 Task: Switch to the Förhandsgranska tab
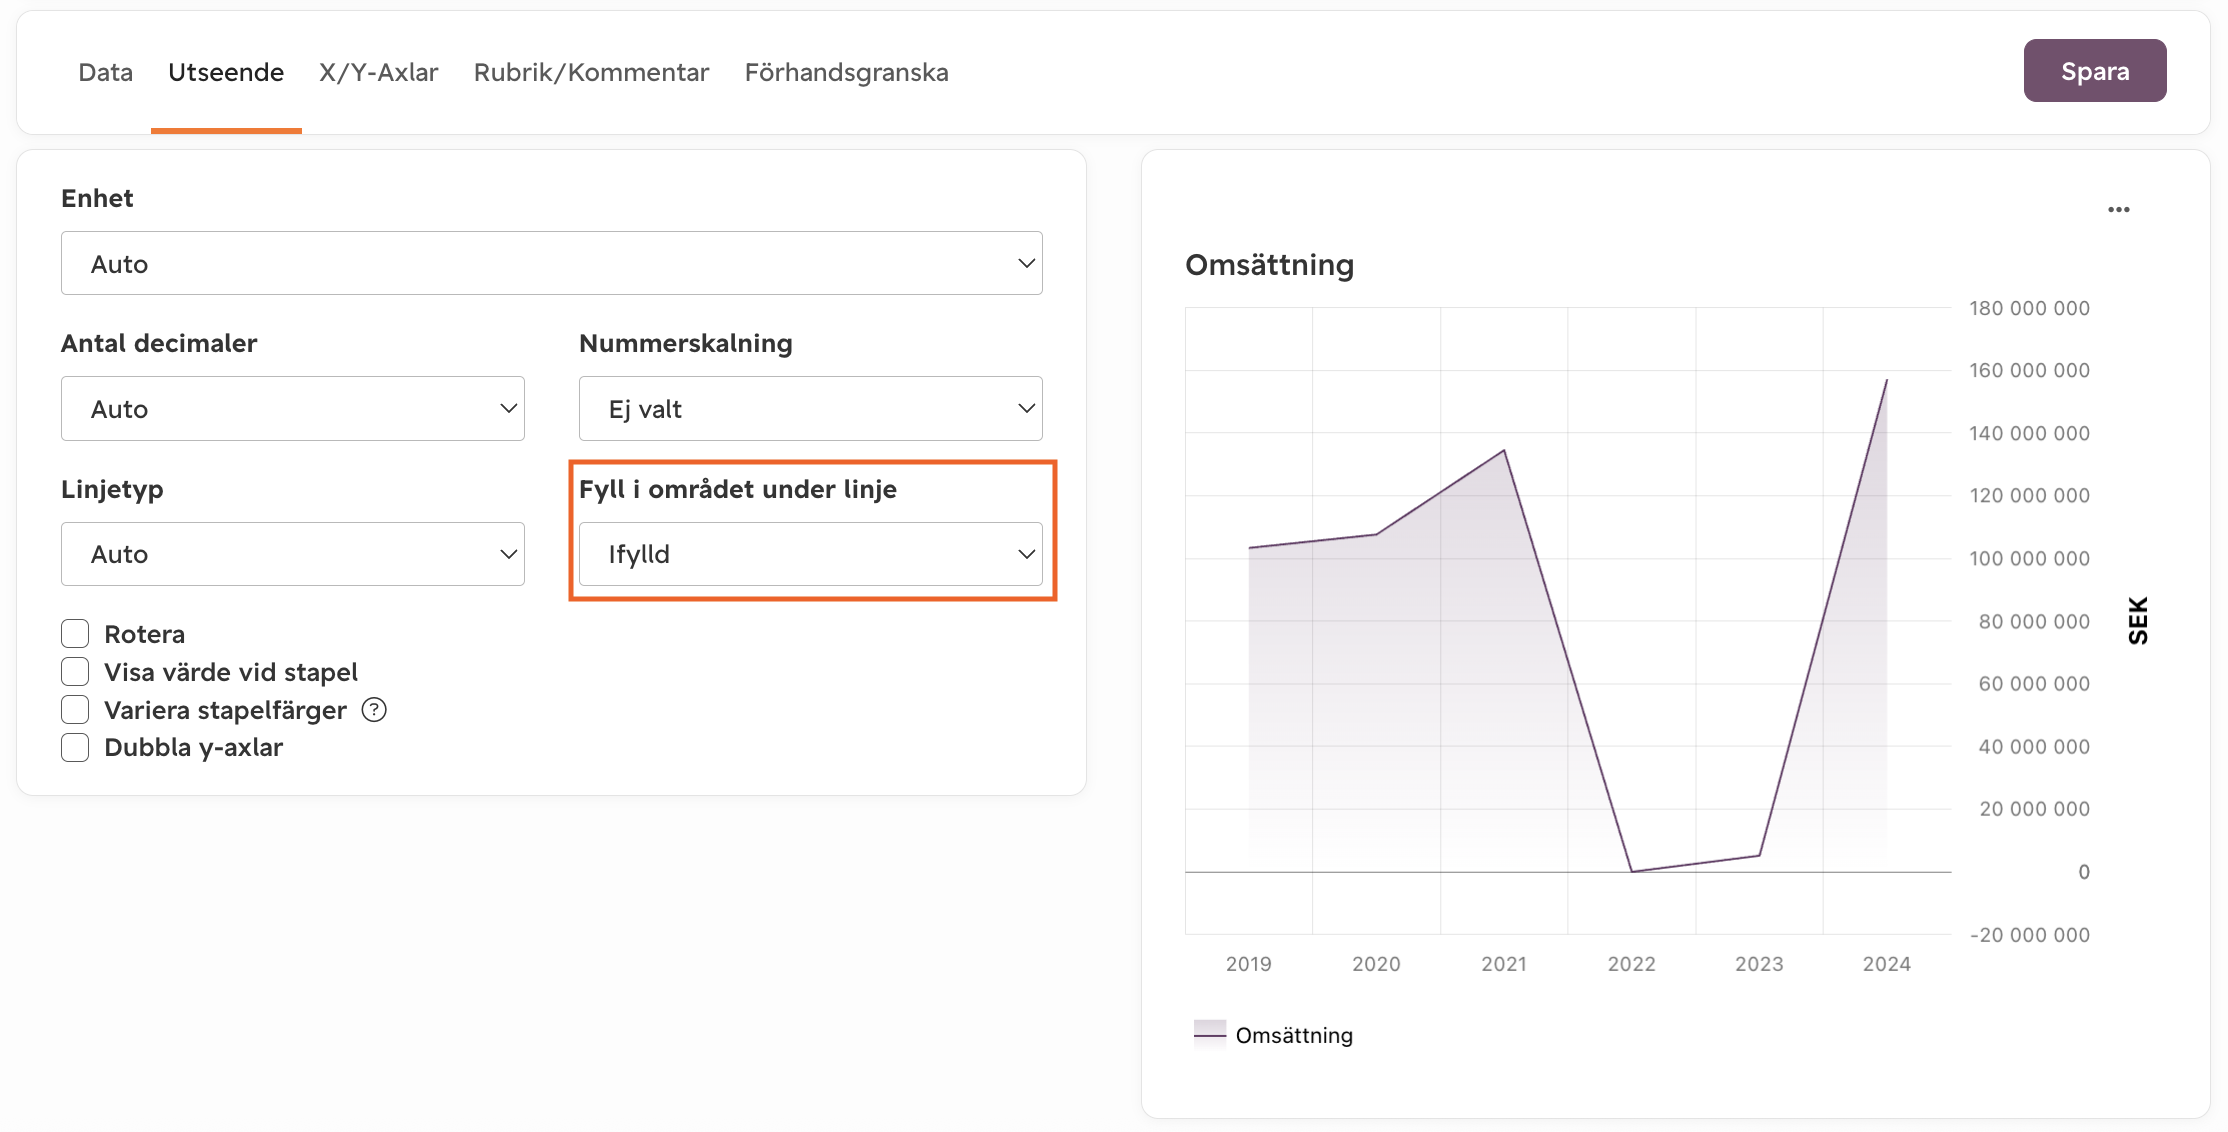pyautogui.click(x=847, y=72)
